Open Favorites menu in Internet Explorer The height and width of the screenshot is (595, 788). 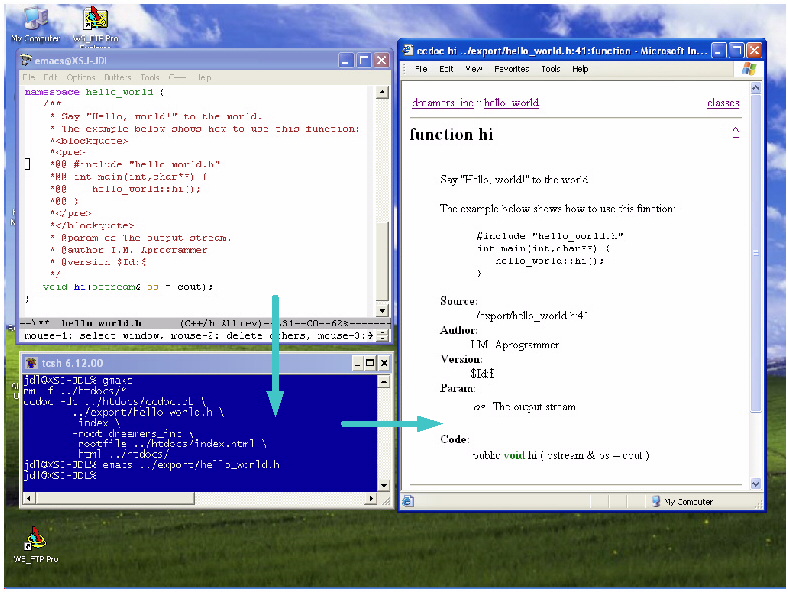512,69
